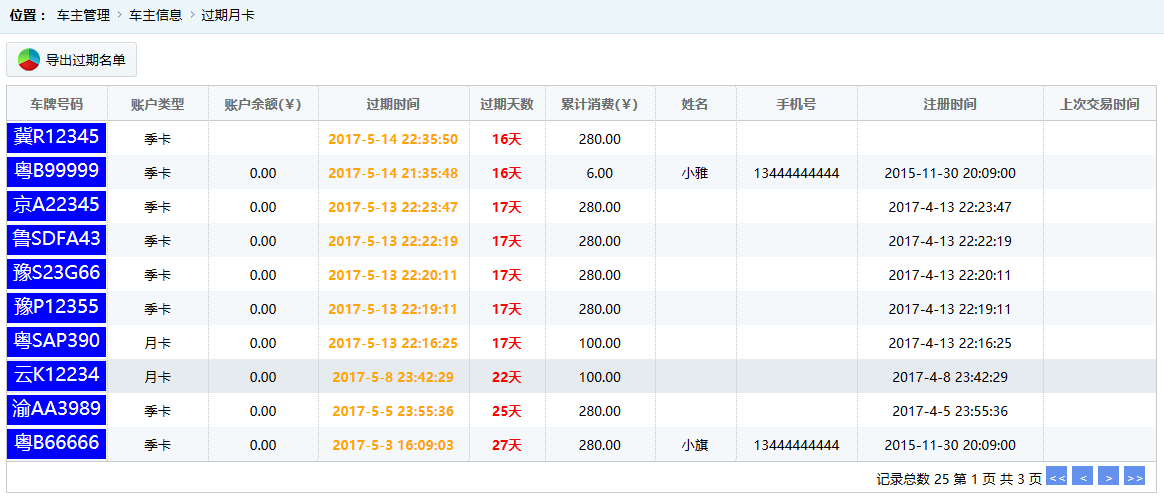Click the 注册时间 column header
Viewport: 1164px width, 498px height.
pos(950,104)
